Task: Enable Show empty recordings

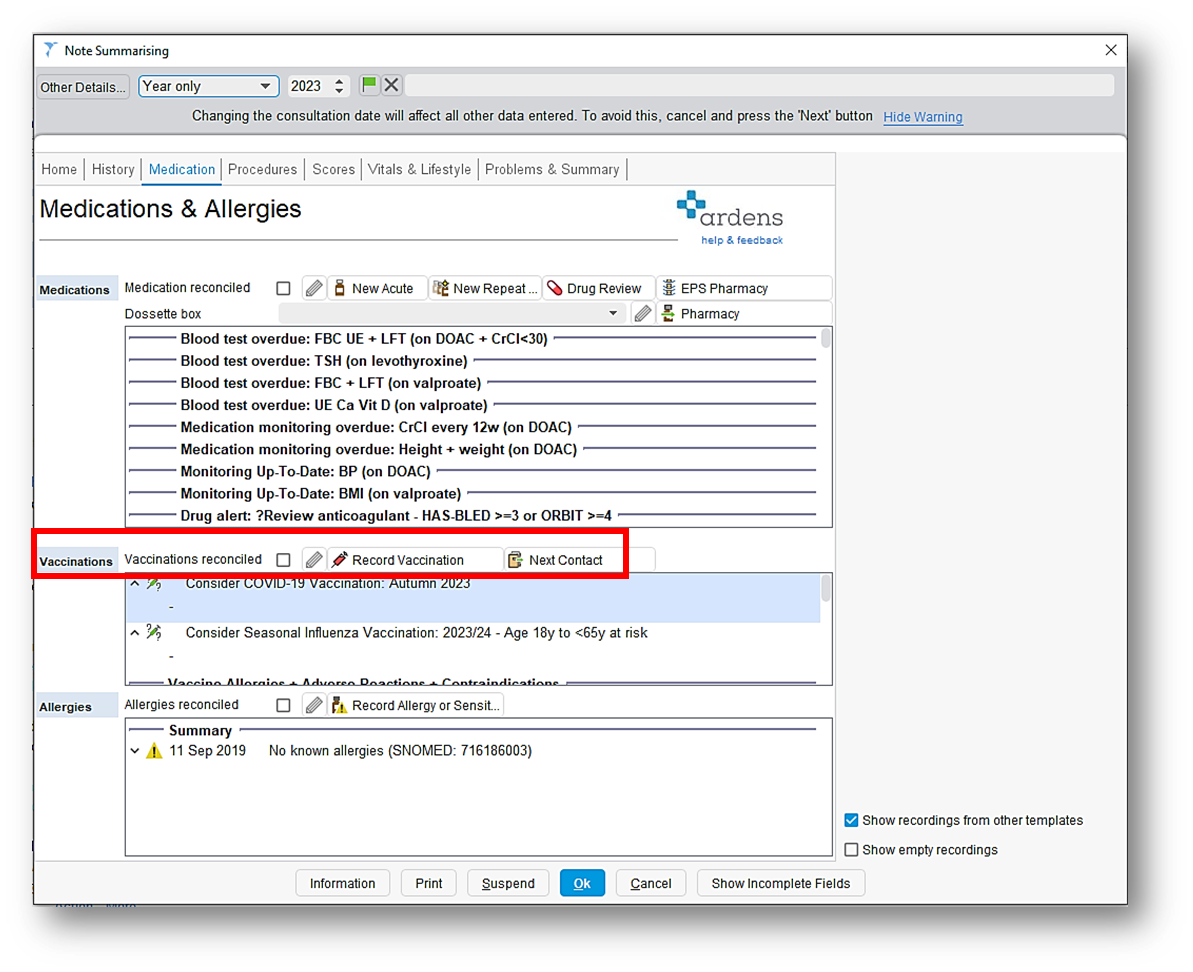Action: (851, 850)
